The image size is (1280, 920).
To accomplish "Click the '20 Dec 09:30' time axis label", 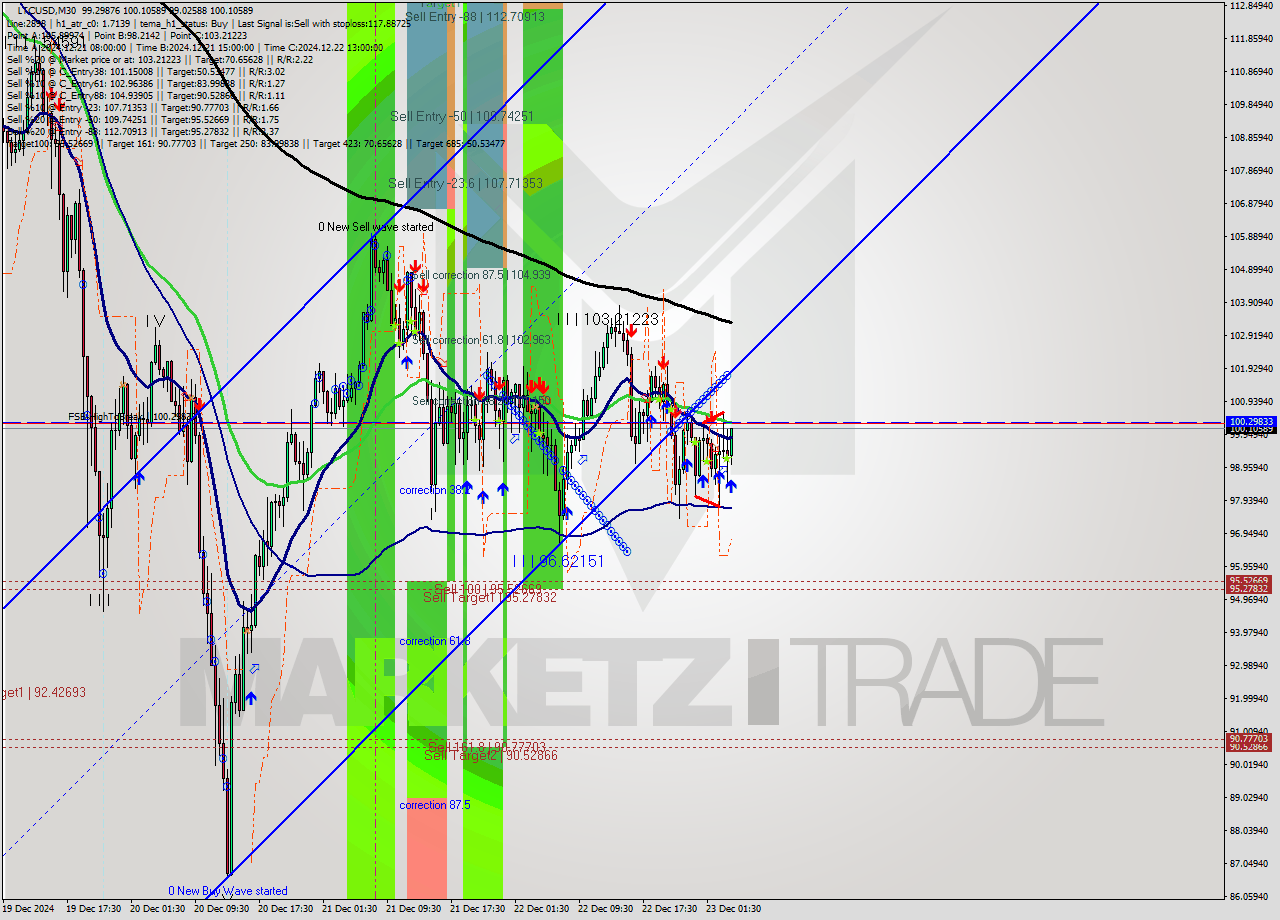I will tap(222, 909).
